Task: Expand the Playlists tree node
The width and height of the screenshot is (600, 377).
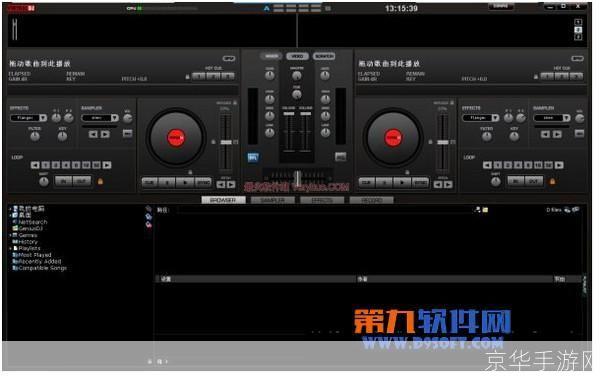Action: click(x=10, y=248)
